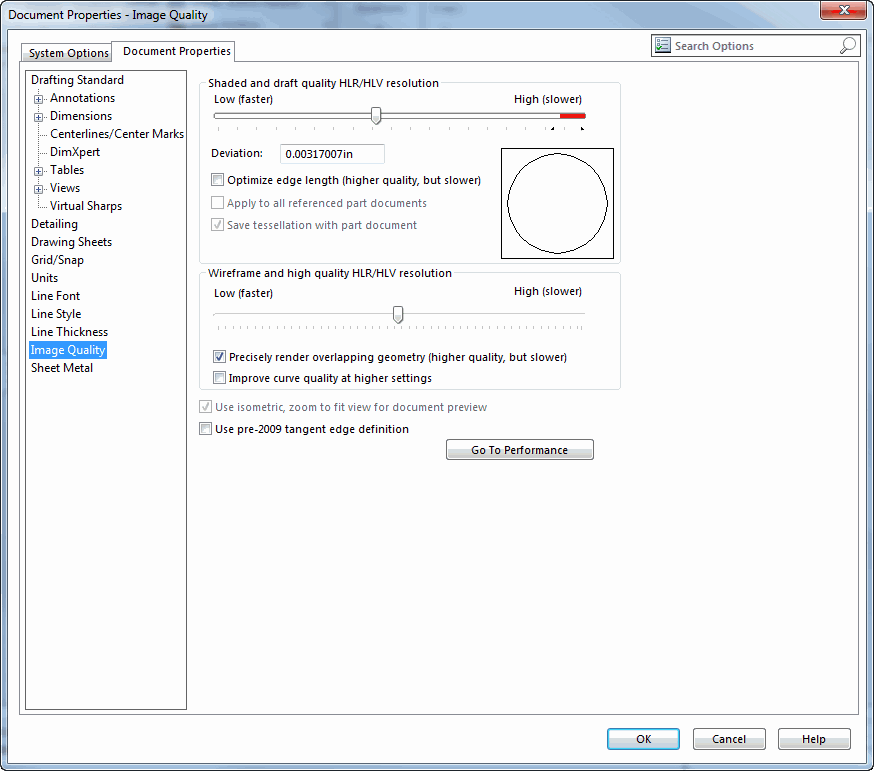Select Annotations in the tree

pos(82,98)
